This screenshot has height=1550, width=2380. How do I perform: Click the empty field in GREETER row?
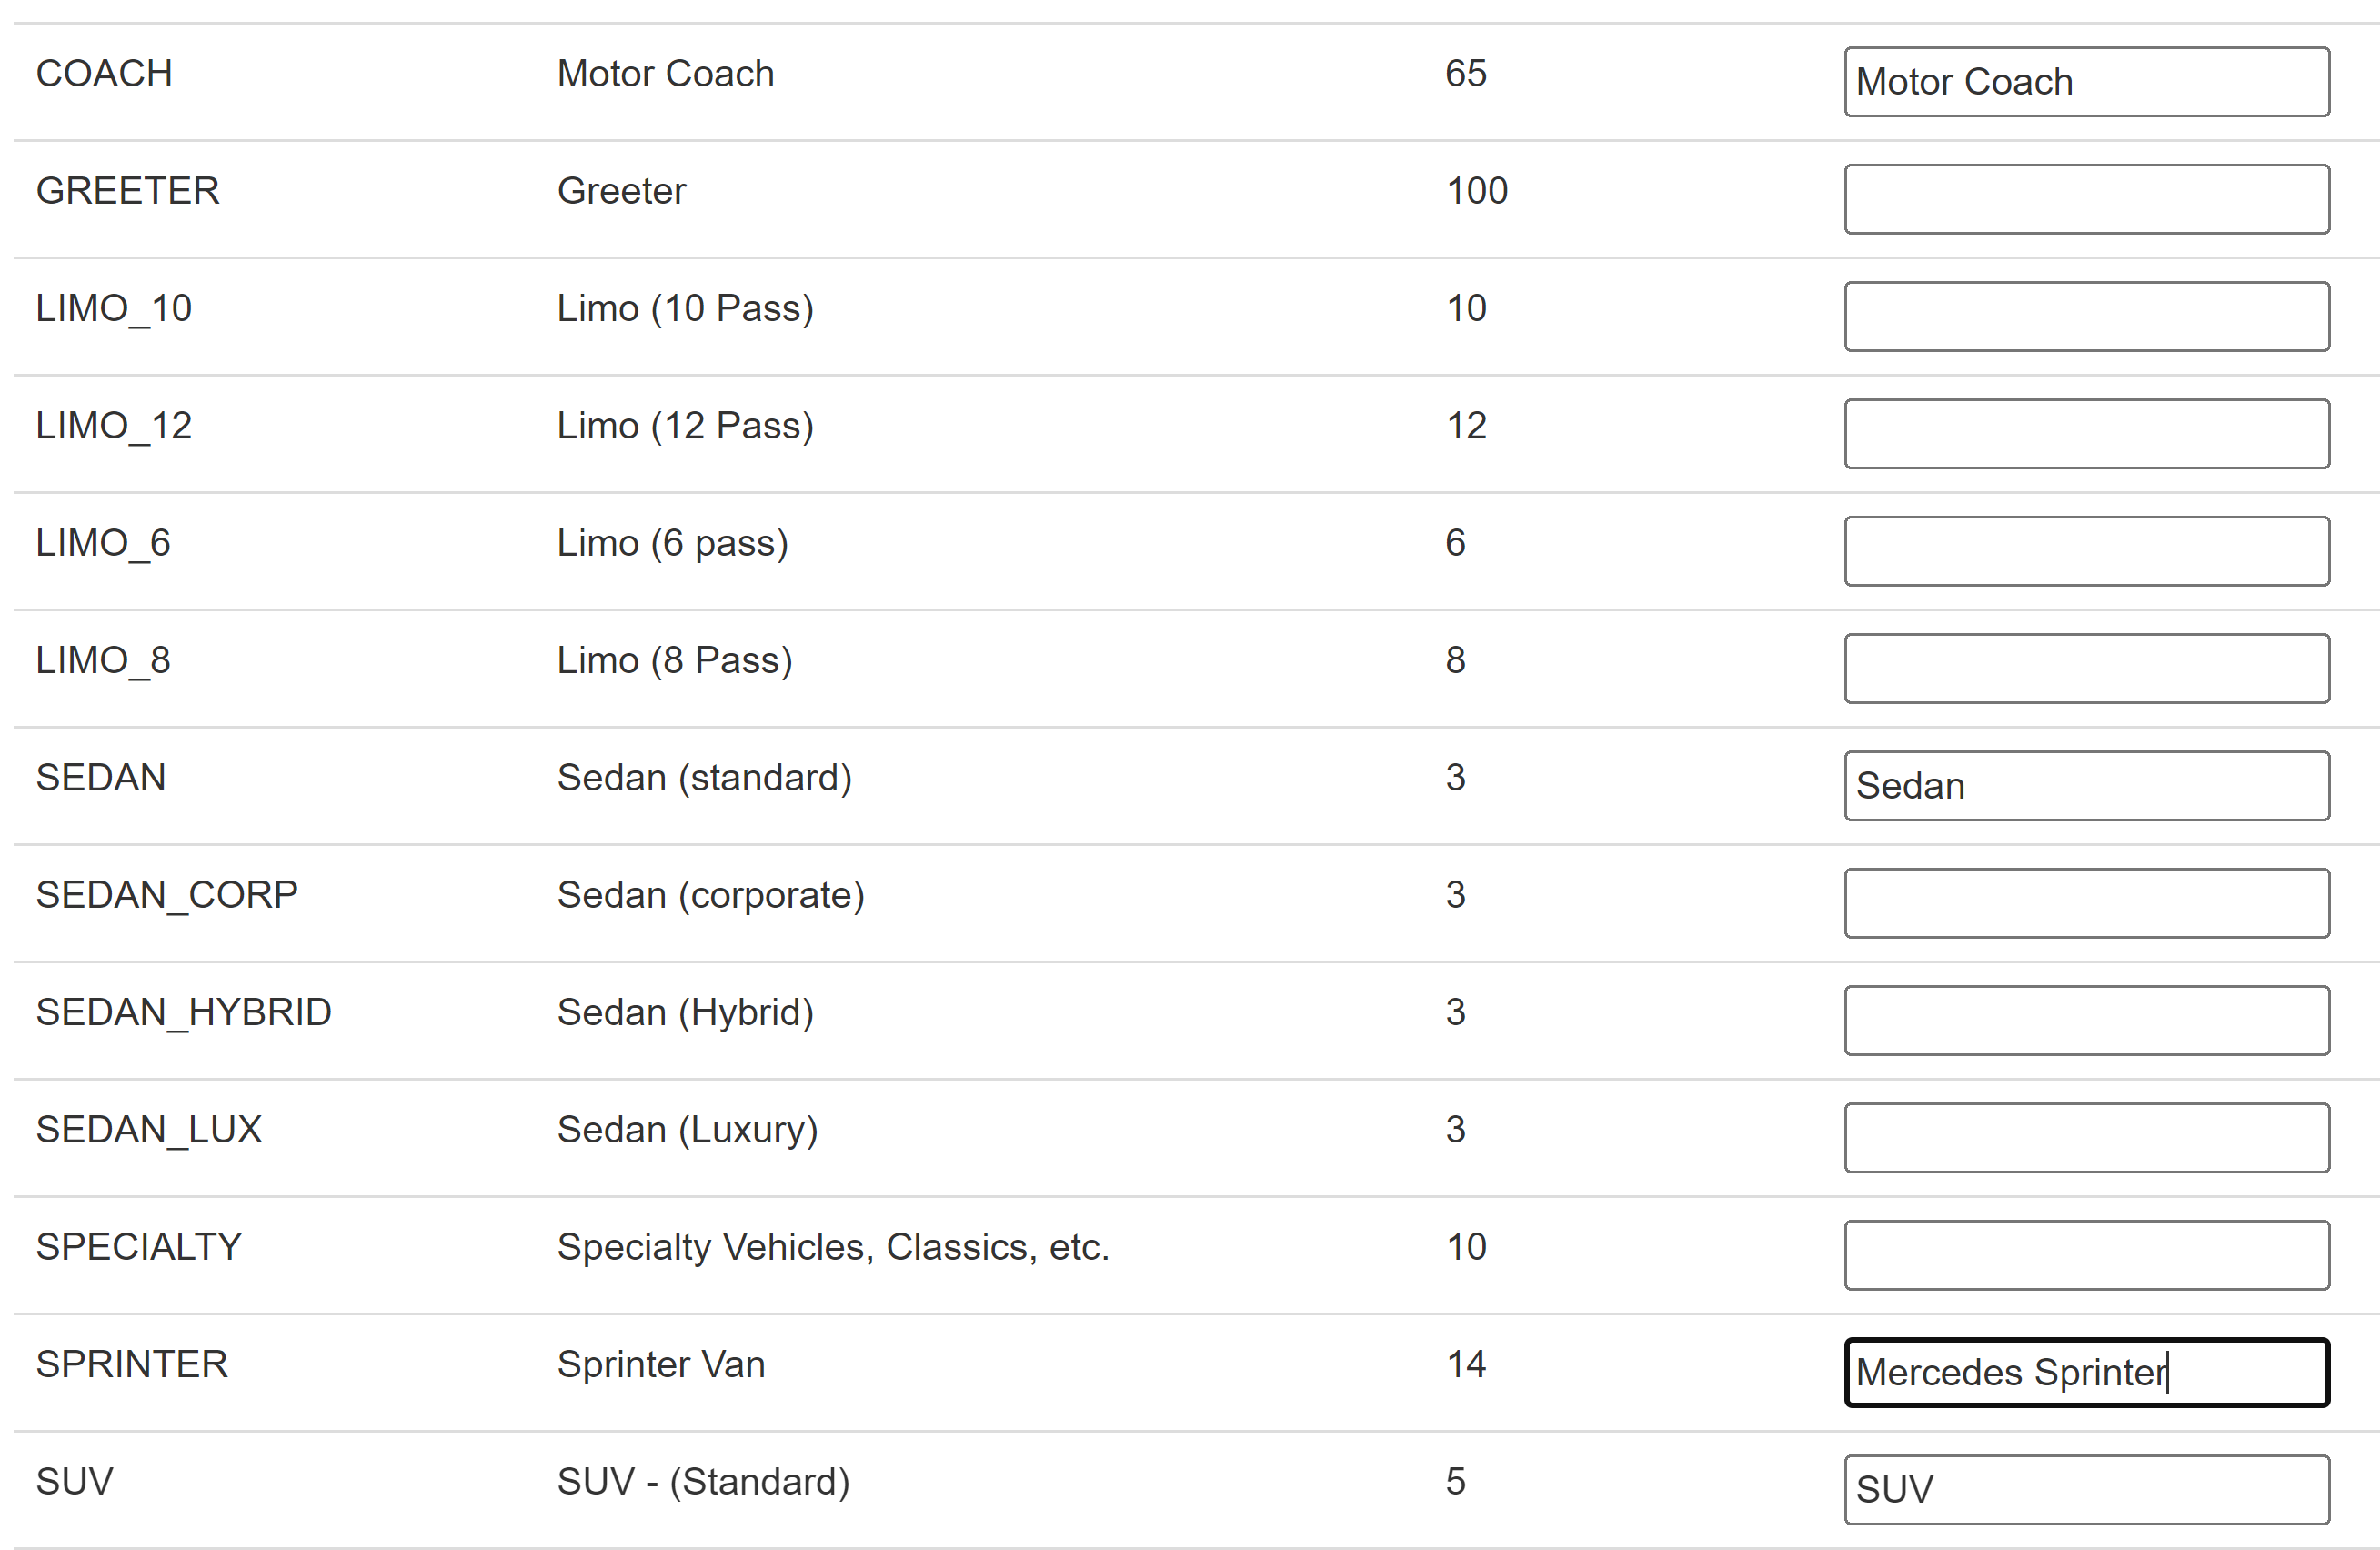(2086, 199)
